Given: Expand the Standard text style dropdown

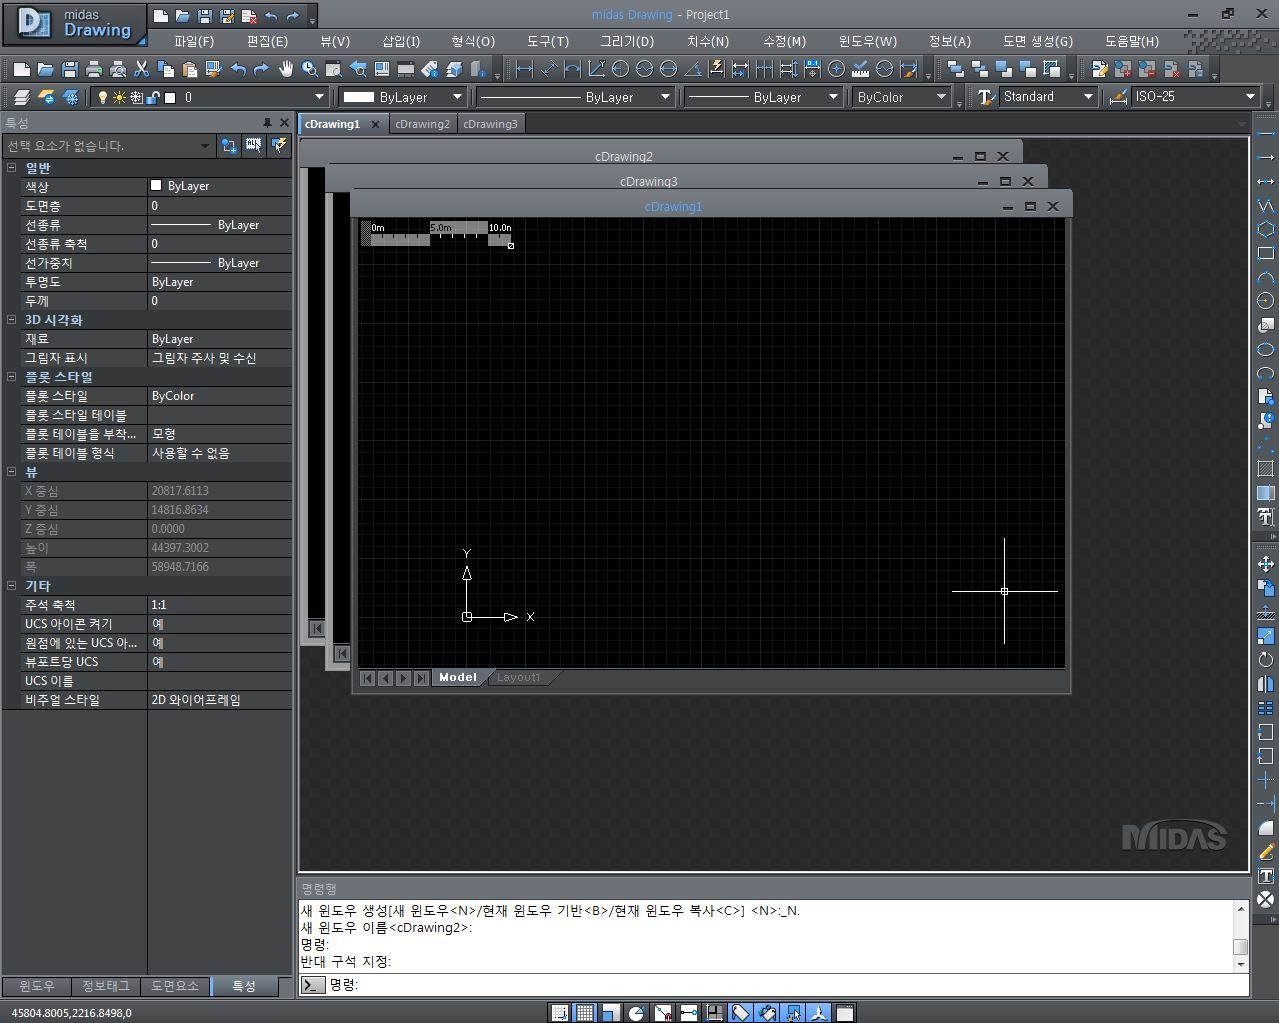Looking at the screenshot, I should (x=1088, y=97).
